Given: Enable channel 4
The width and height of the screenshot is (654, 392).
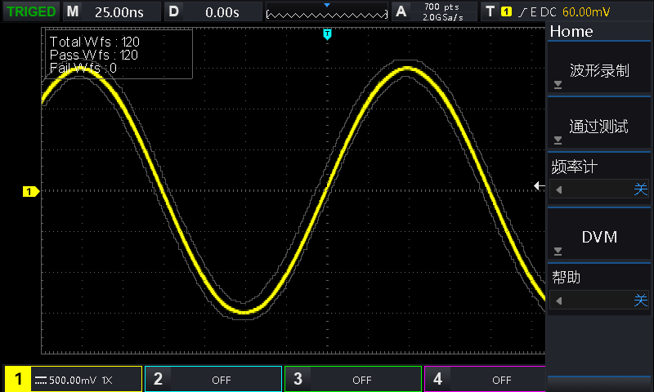Looking at the screenshot, I should point(485,379).
